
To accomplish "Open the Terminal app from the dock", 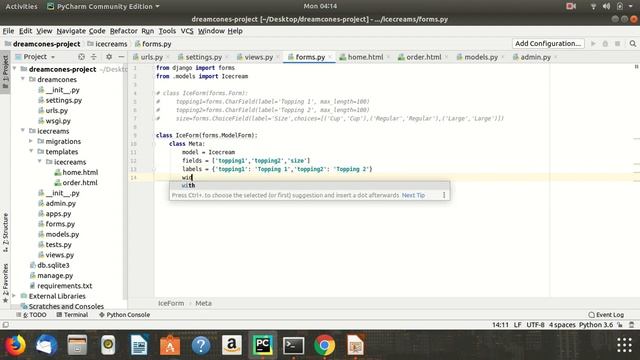I will [x=293, y=345].
